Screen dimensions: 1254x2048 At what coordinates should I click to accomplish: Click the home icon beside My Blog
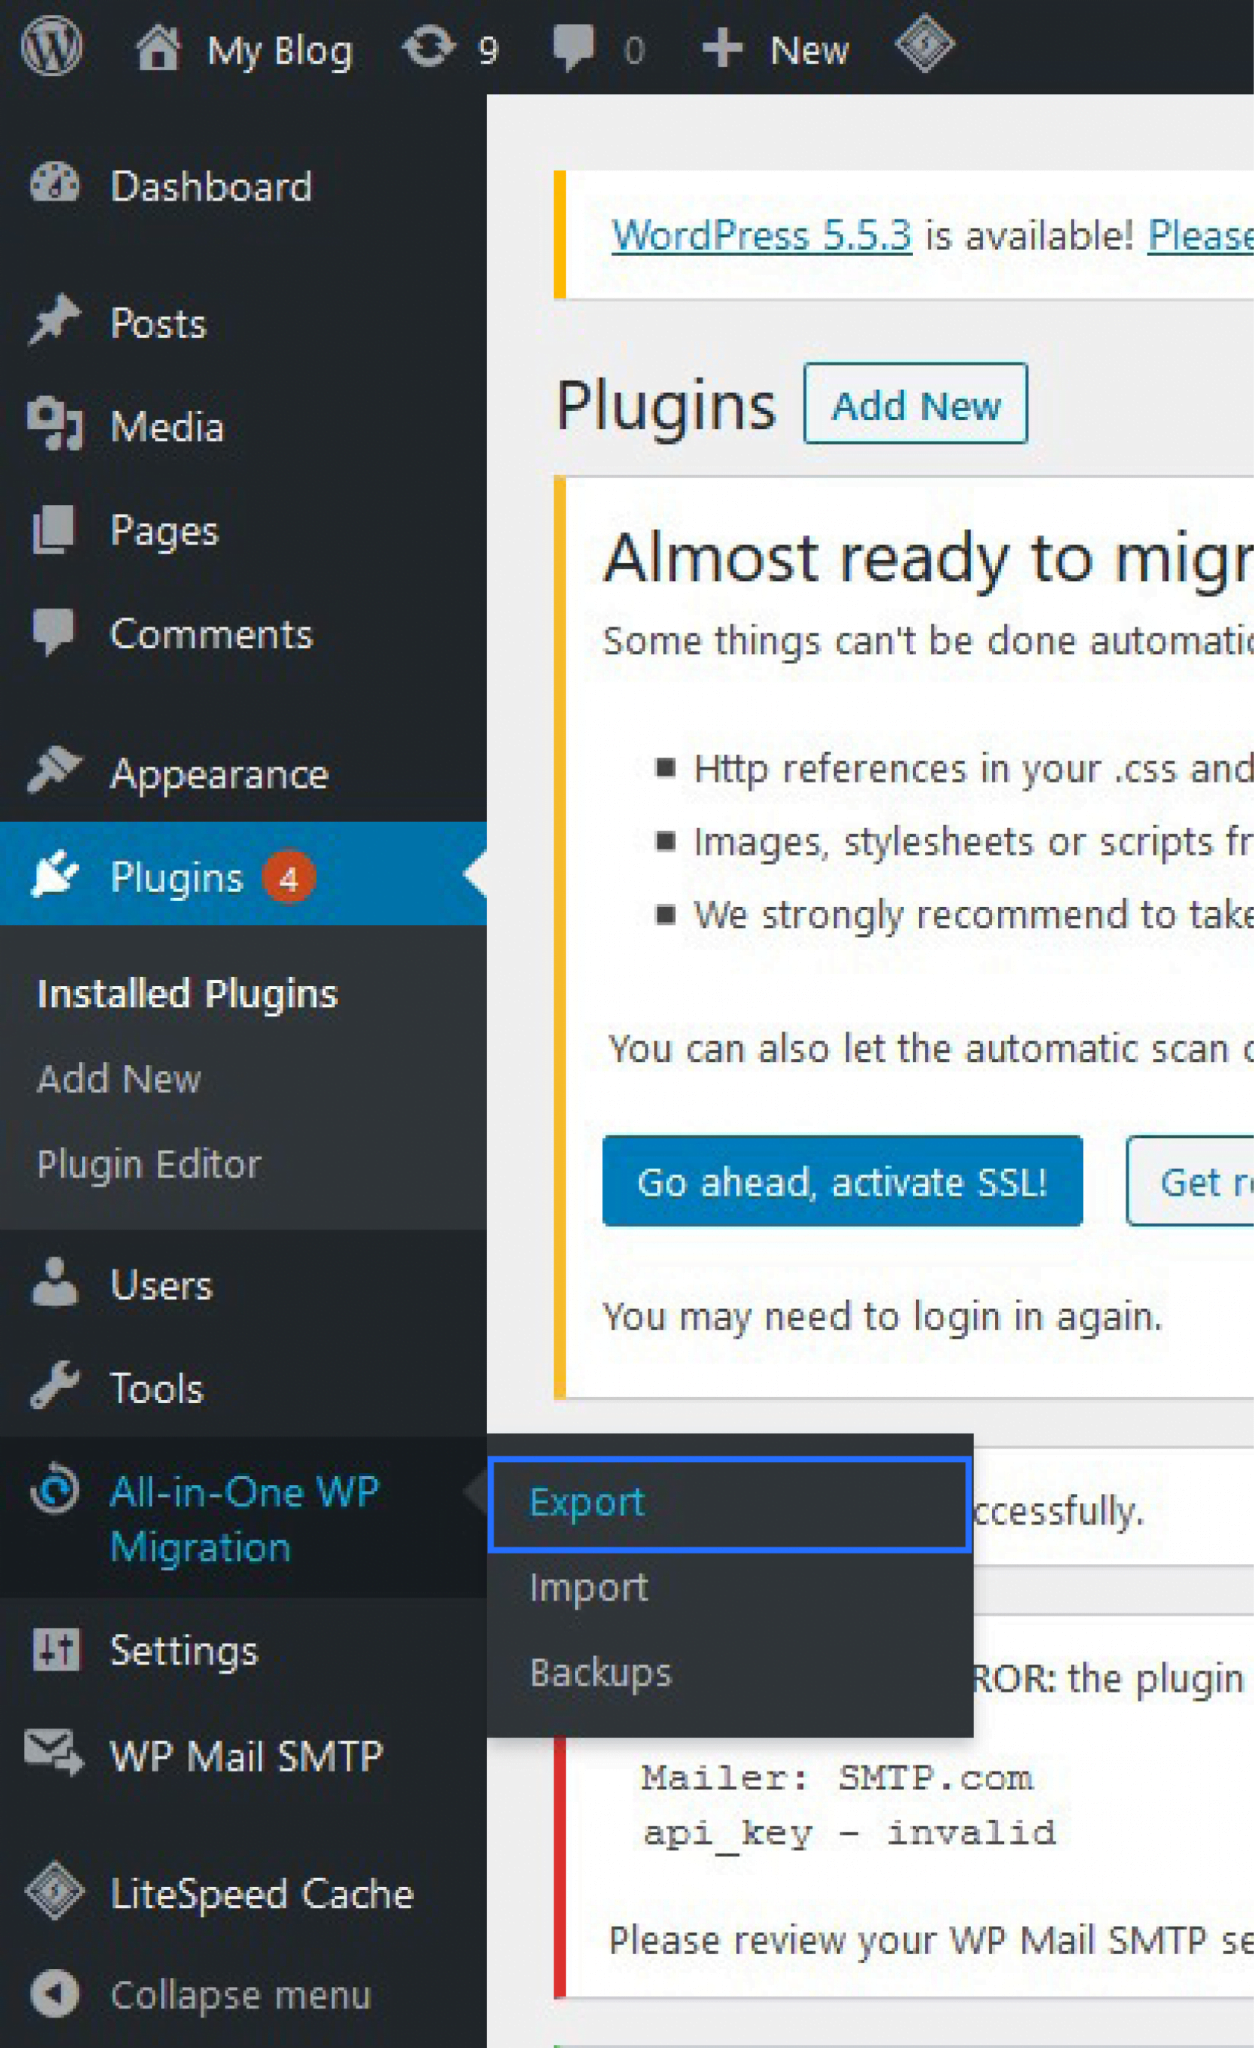pyautogui.click(x=158, y=48)
